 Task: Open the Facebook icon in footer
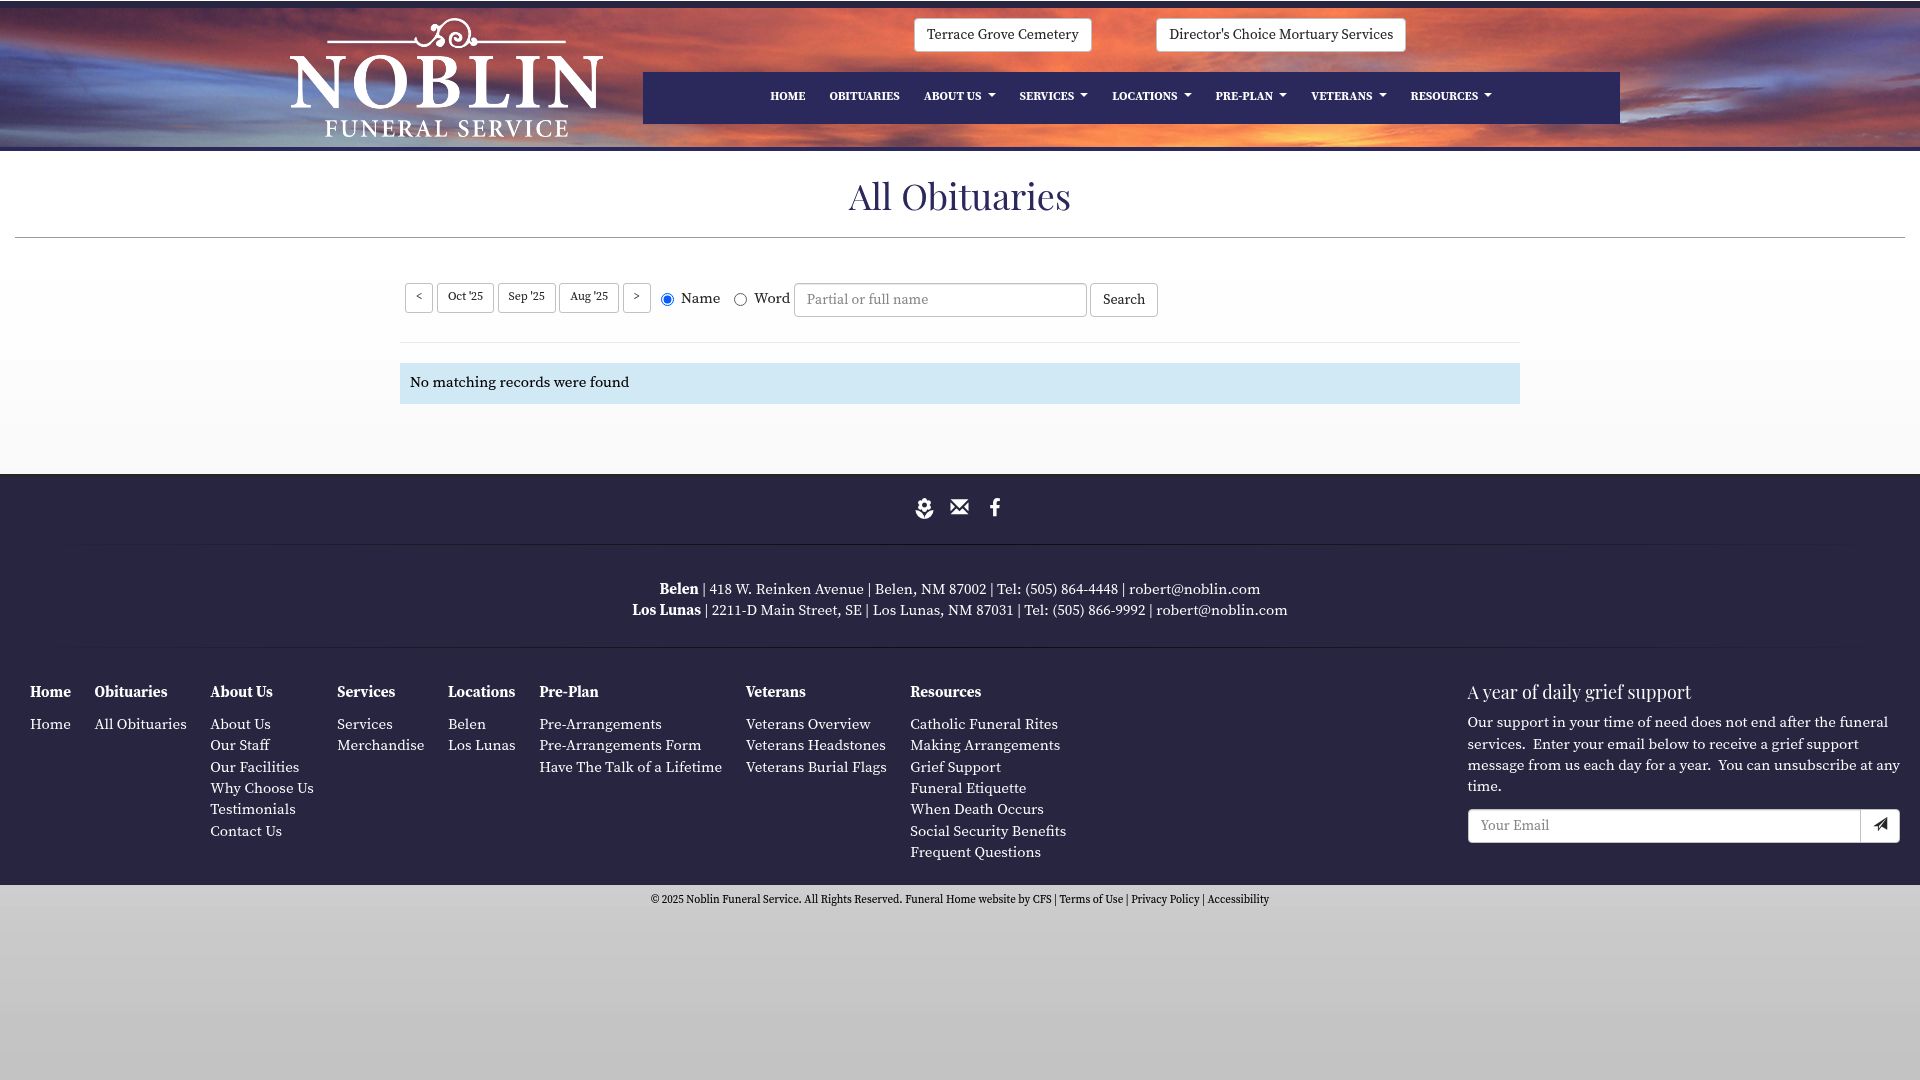click(995, 508)
